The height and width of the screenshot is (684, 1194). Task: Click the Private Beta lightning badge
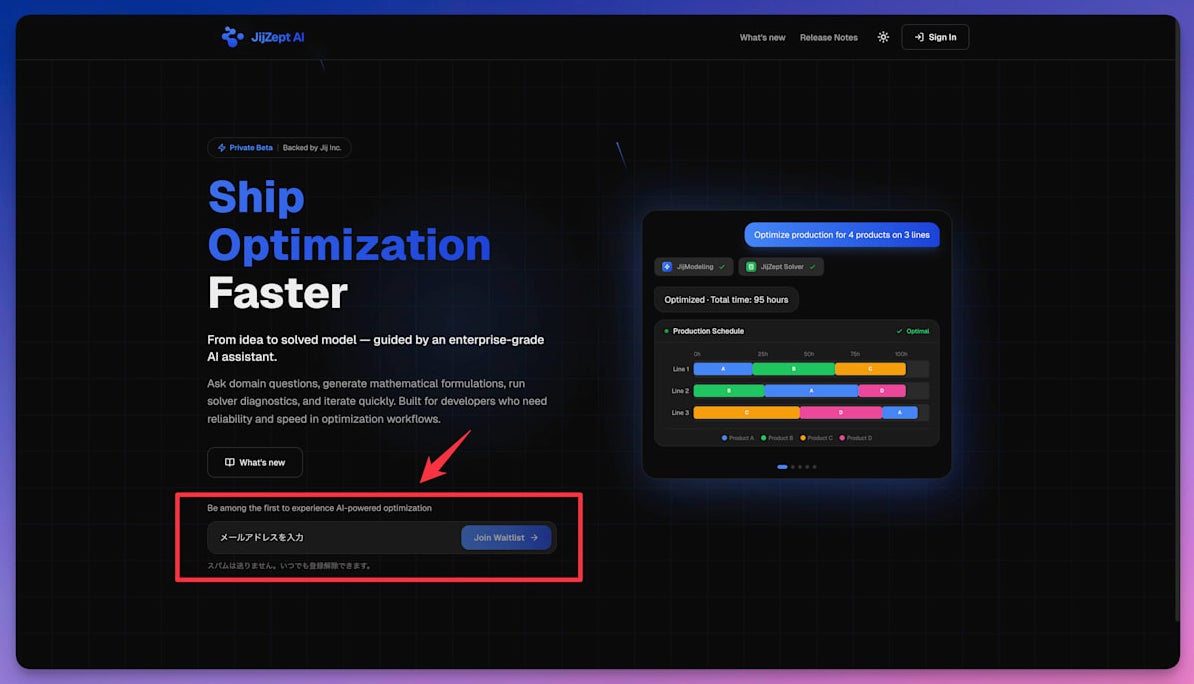[x=245, y=148]
